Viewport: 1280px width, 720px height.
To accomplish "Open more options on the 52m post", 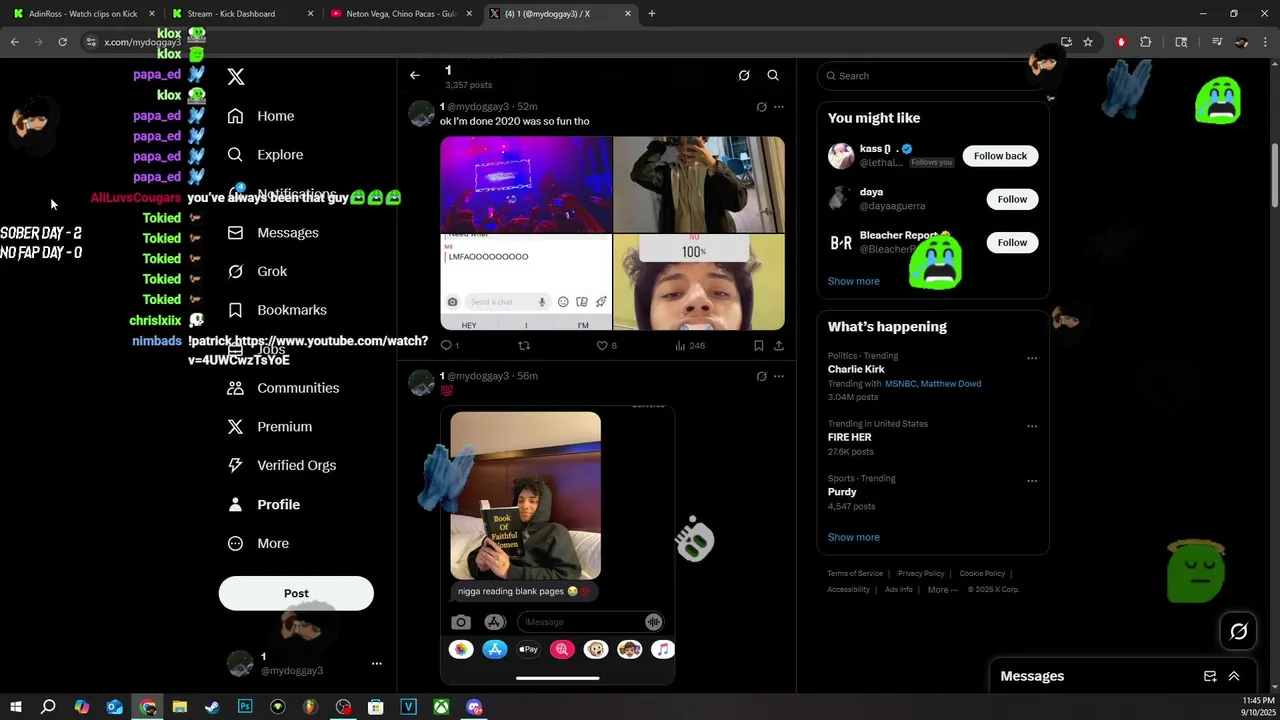I will [x=779, y=107].
